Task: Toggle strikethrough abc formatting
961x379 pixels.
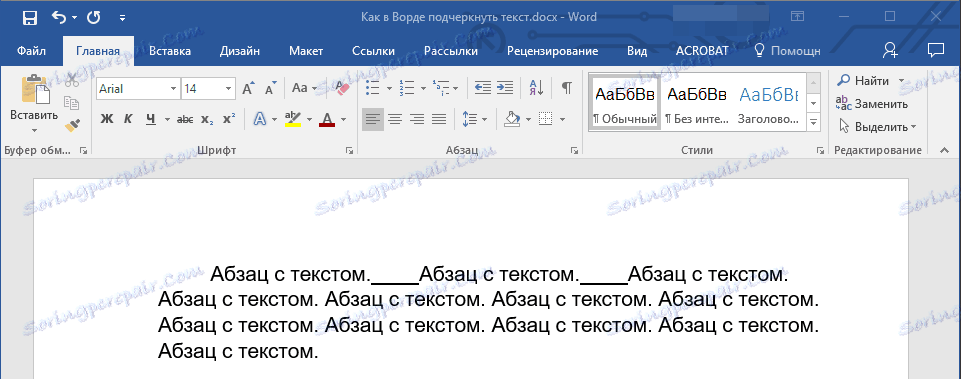Action: coord(185,119)
